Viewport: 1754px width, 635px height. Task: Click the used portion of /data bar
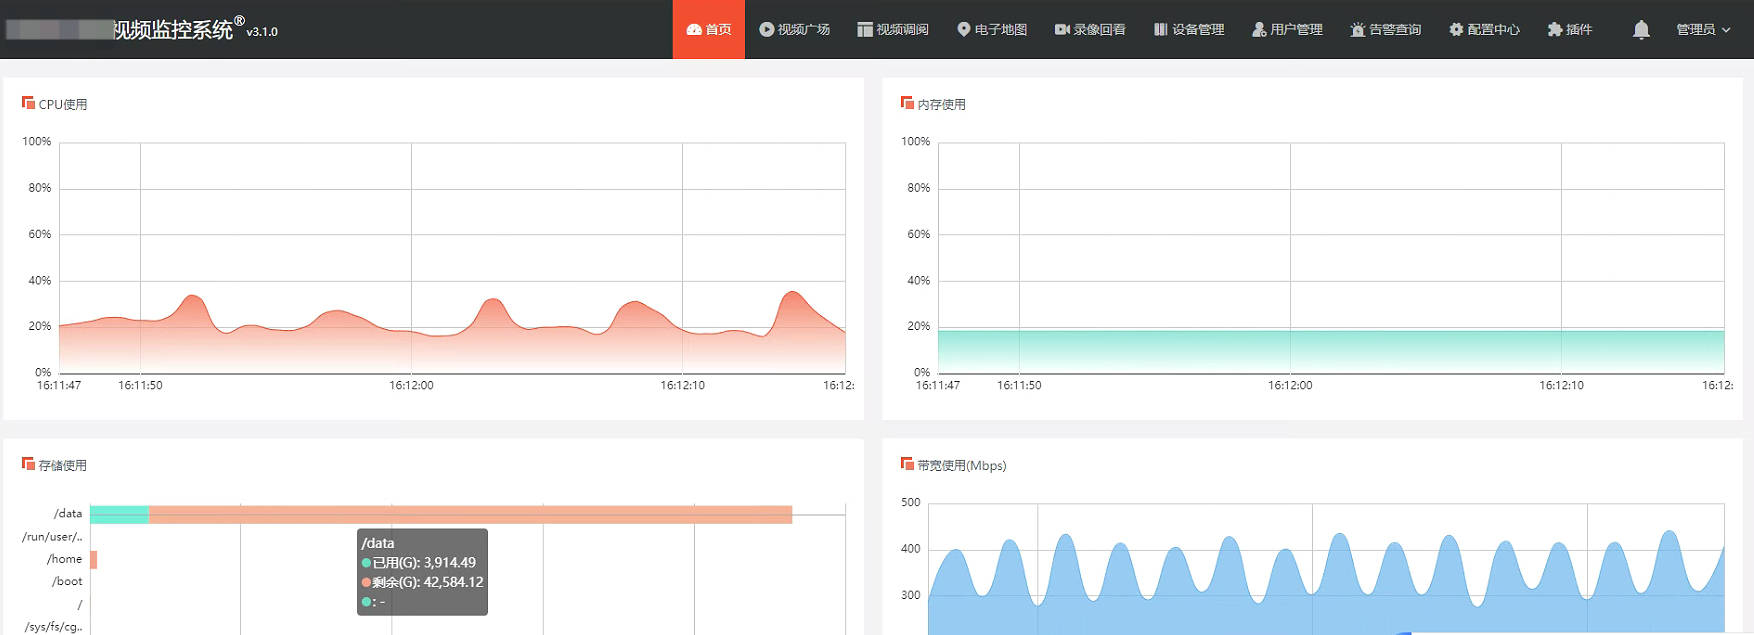pos(119,514)
